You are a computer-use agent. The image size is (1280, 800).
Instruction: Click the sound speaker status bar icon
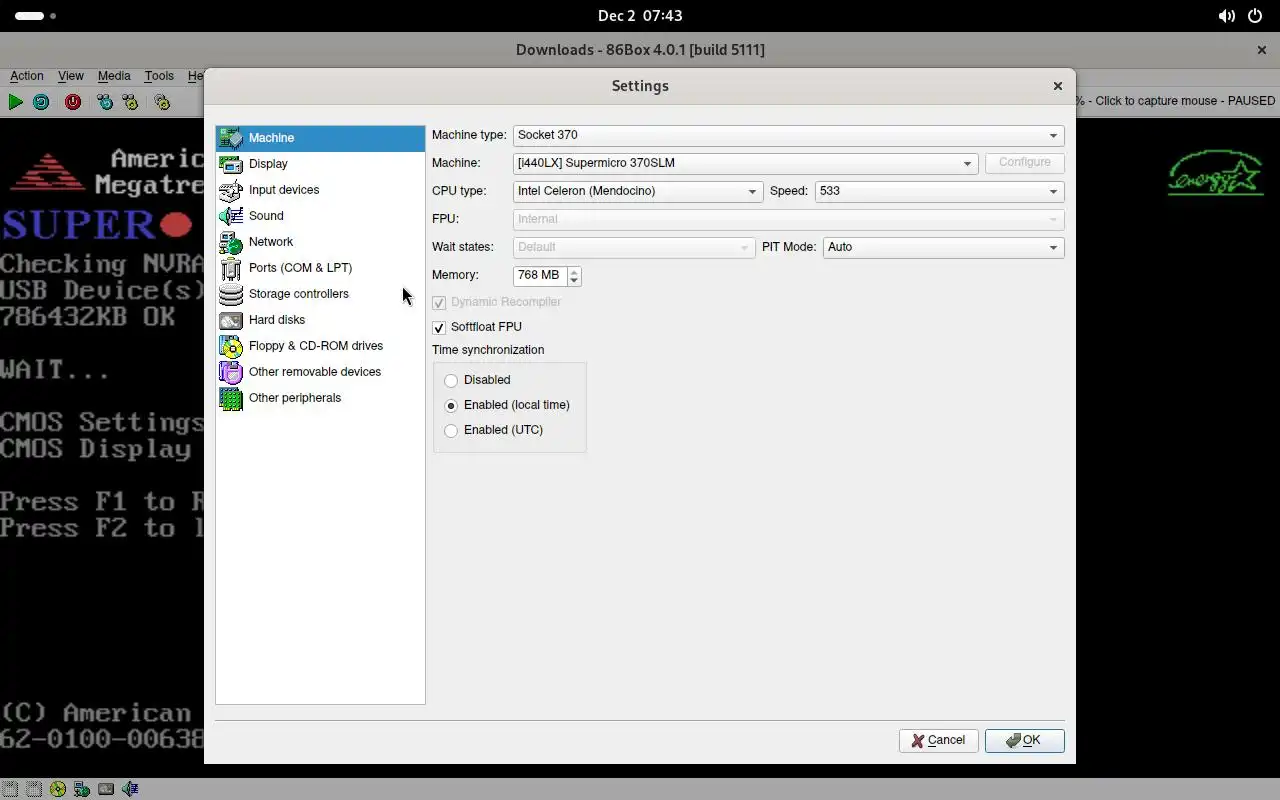130,789
